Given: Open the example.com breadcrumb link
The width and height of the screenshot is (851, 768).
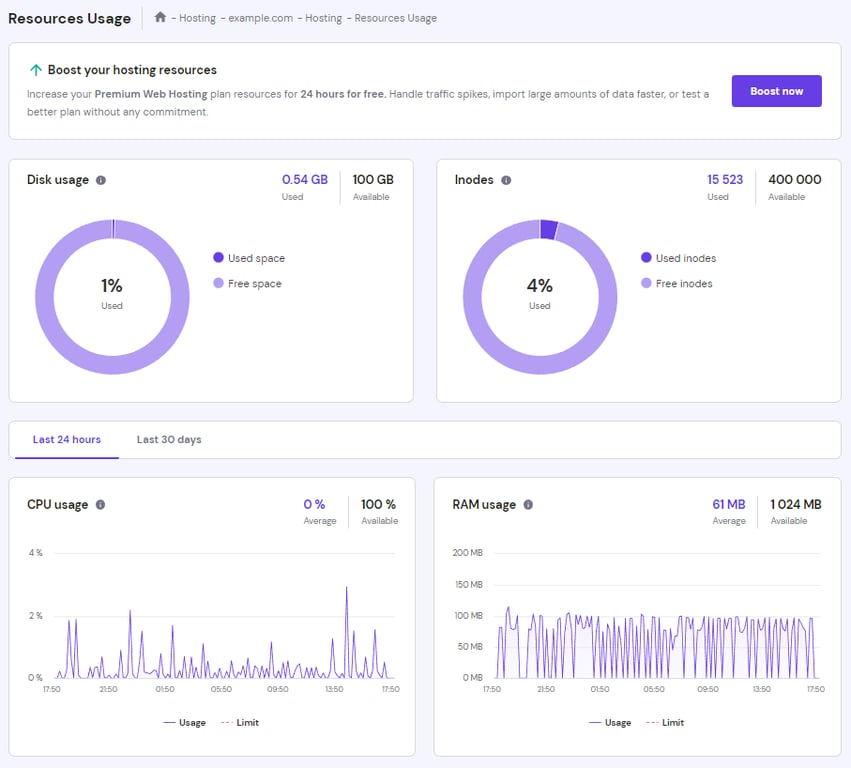Looking at the screenshot, I should 260,18.
